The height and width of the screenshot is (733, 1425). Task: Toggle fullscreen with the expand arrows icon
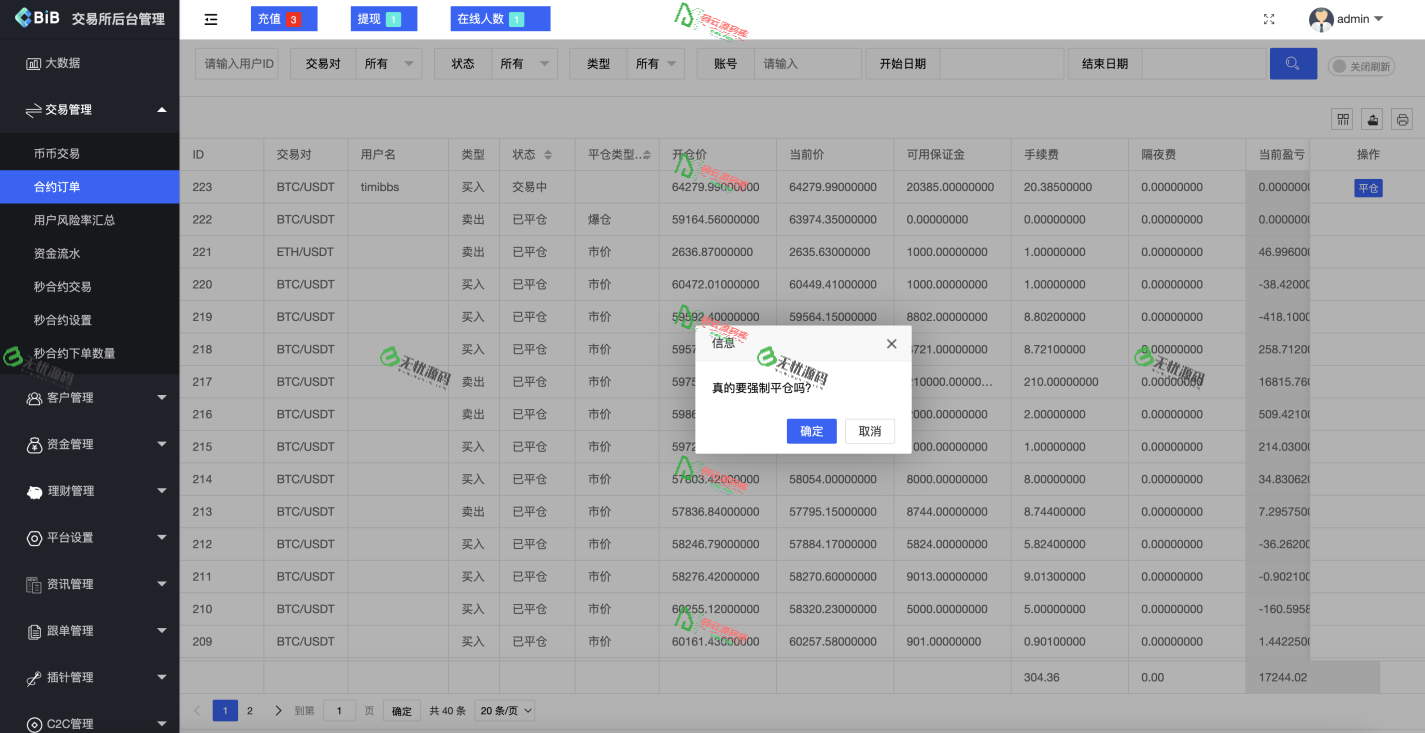tap(1268, 18)
